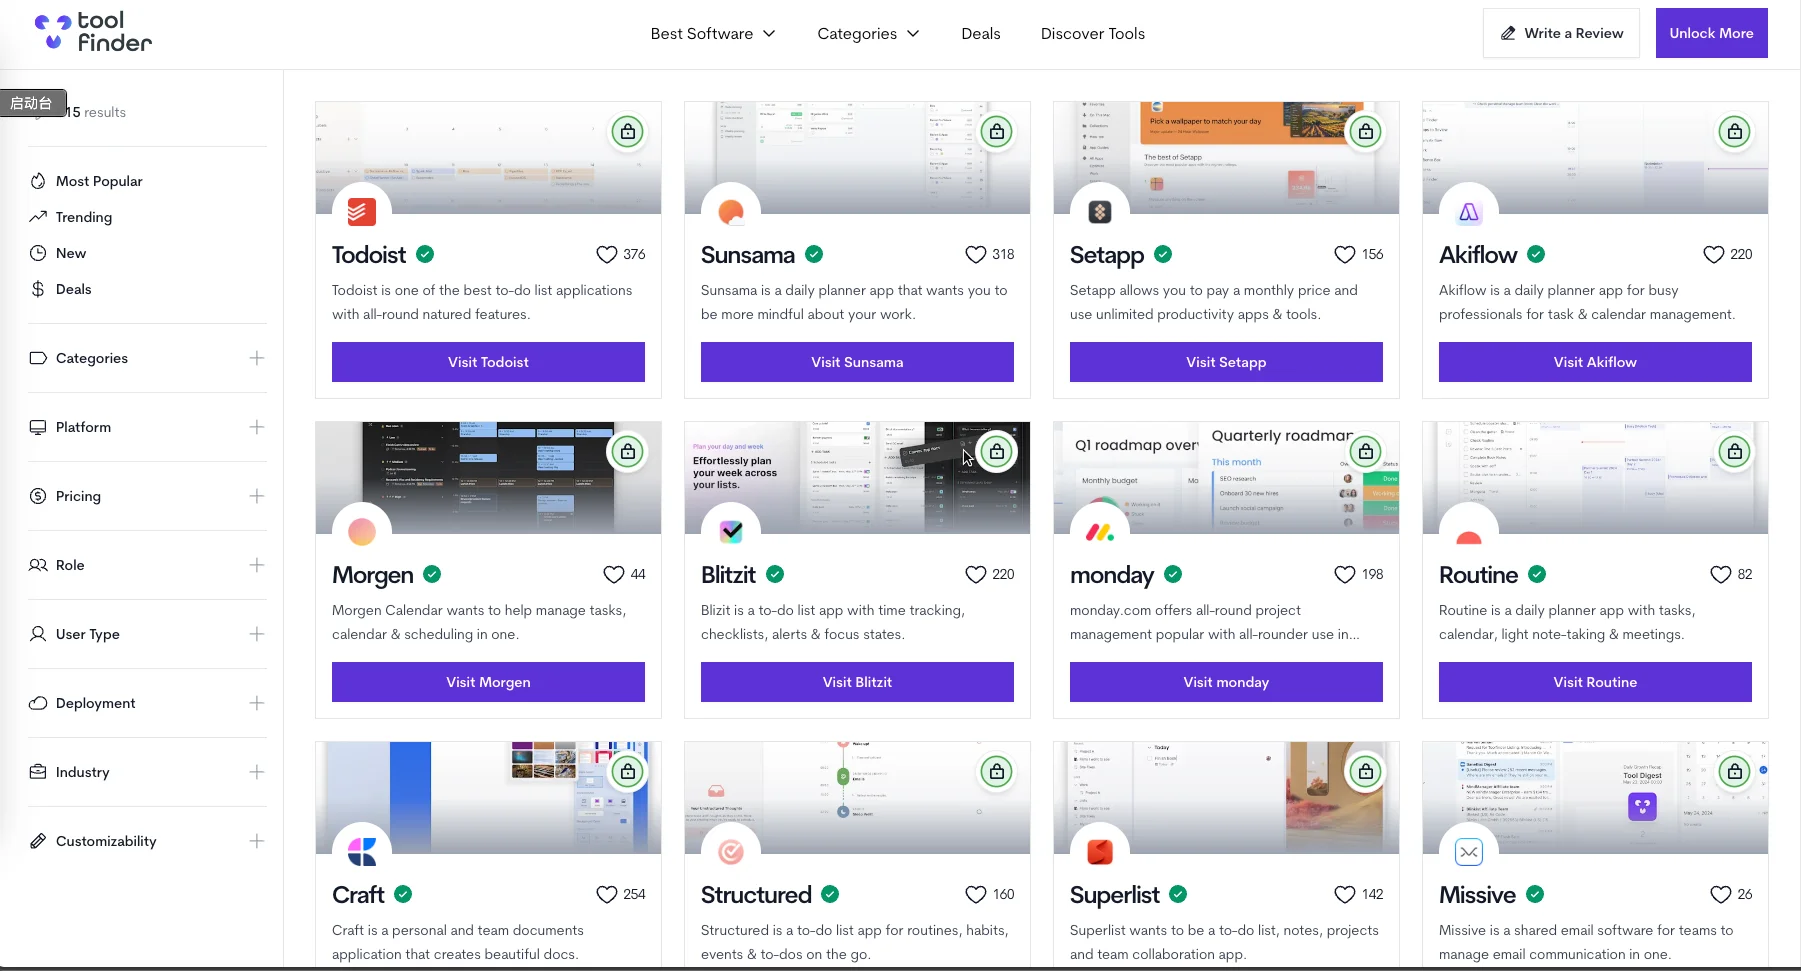
Task: Click the Visit Blitzit button
Action: [x=857, y=682]
